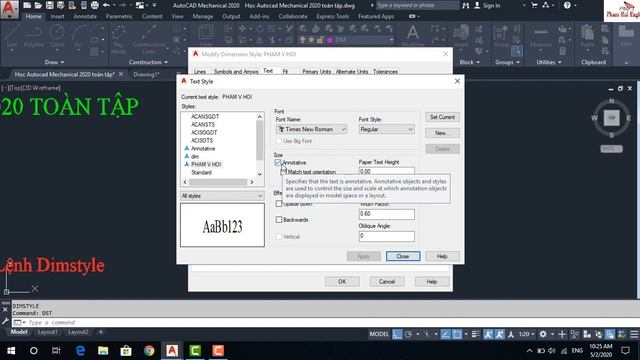Click the Set Current button
This screenshot has width=640, height=360.
point(442,117)
